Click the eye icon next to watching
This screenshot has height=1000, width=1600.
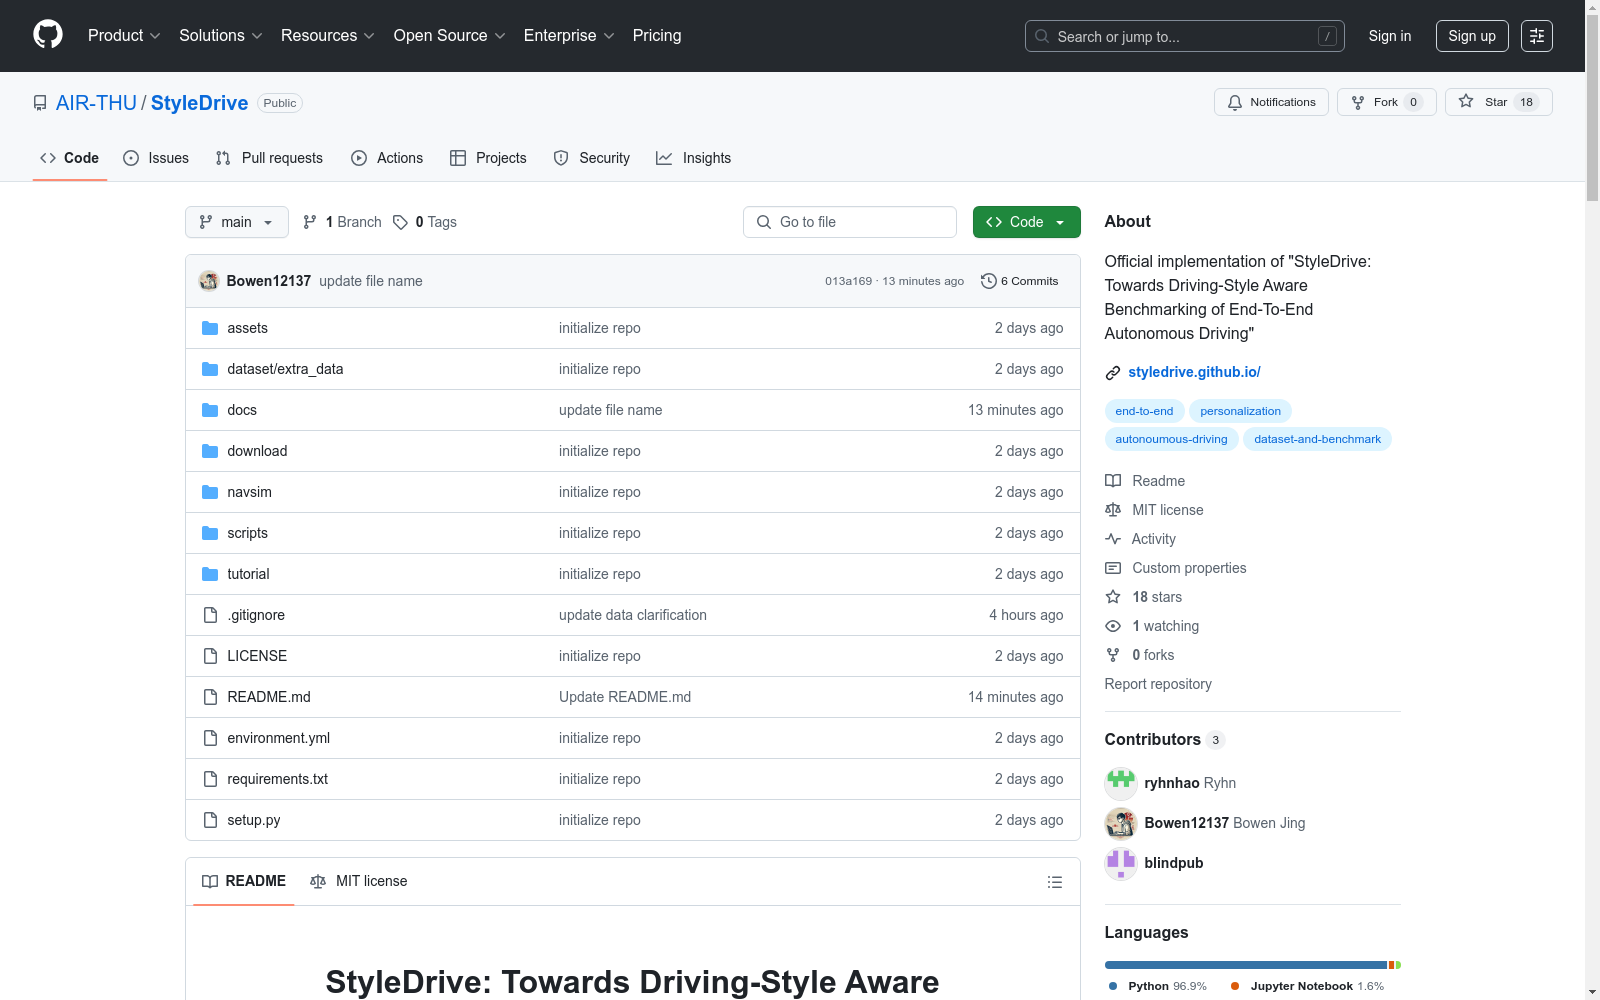[x=1113, y=626]
